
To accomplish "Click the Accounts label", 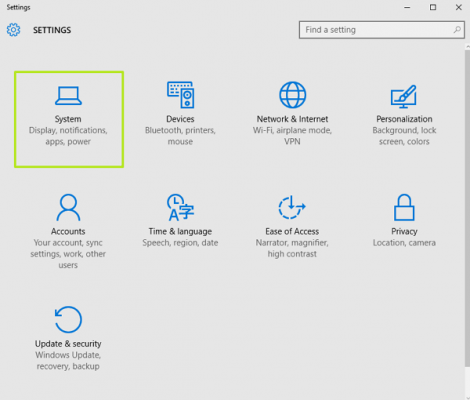I will (68, 231).
